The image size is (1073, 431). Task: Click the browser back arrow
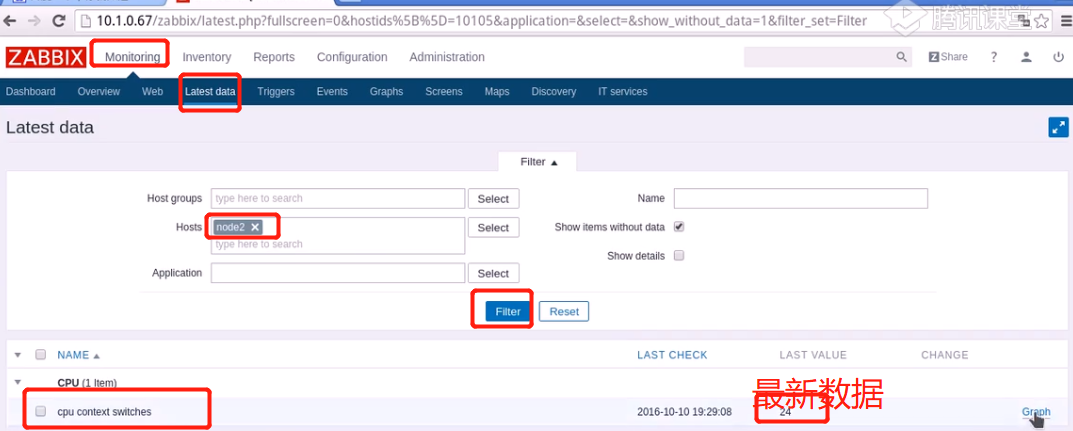click(12, 21)
